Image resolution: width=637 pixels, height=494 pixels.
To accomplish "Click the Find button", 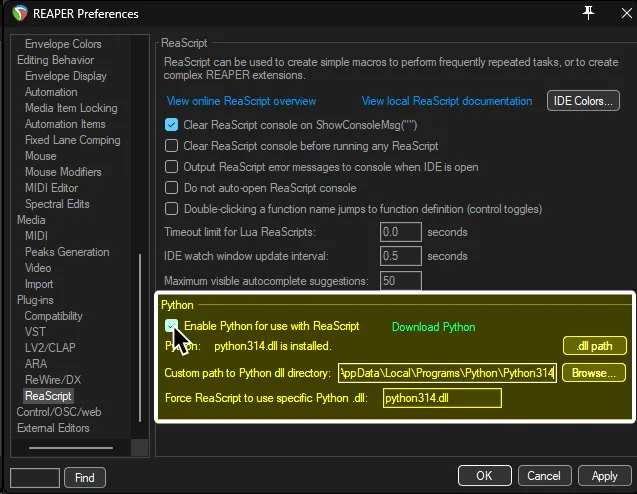I will 84,477.
